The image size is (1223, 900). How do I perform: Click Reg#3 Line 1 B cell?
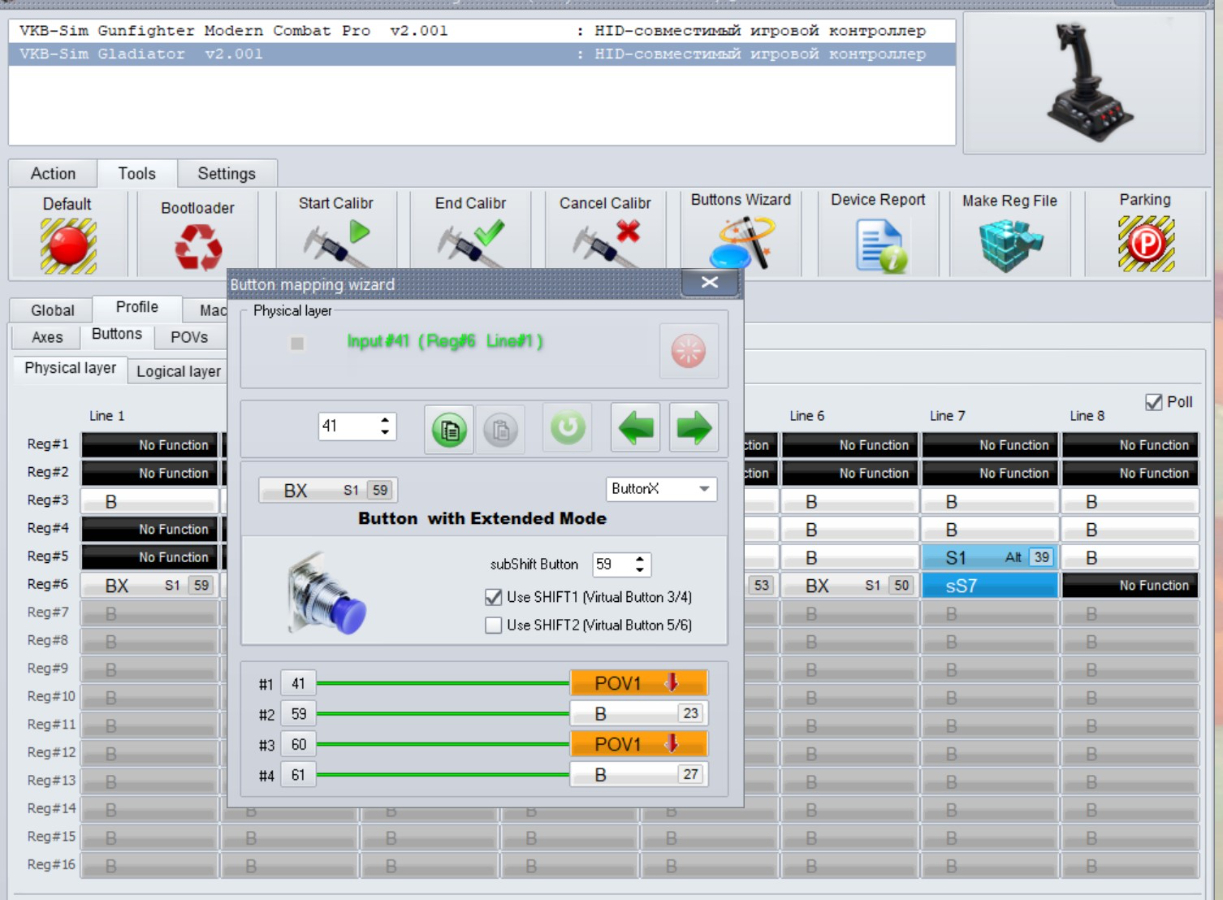pyautogui.click(x=149, y=502)
